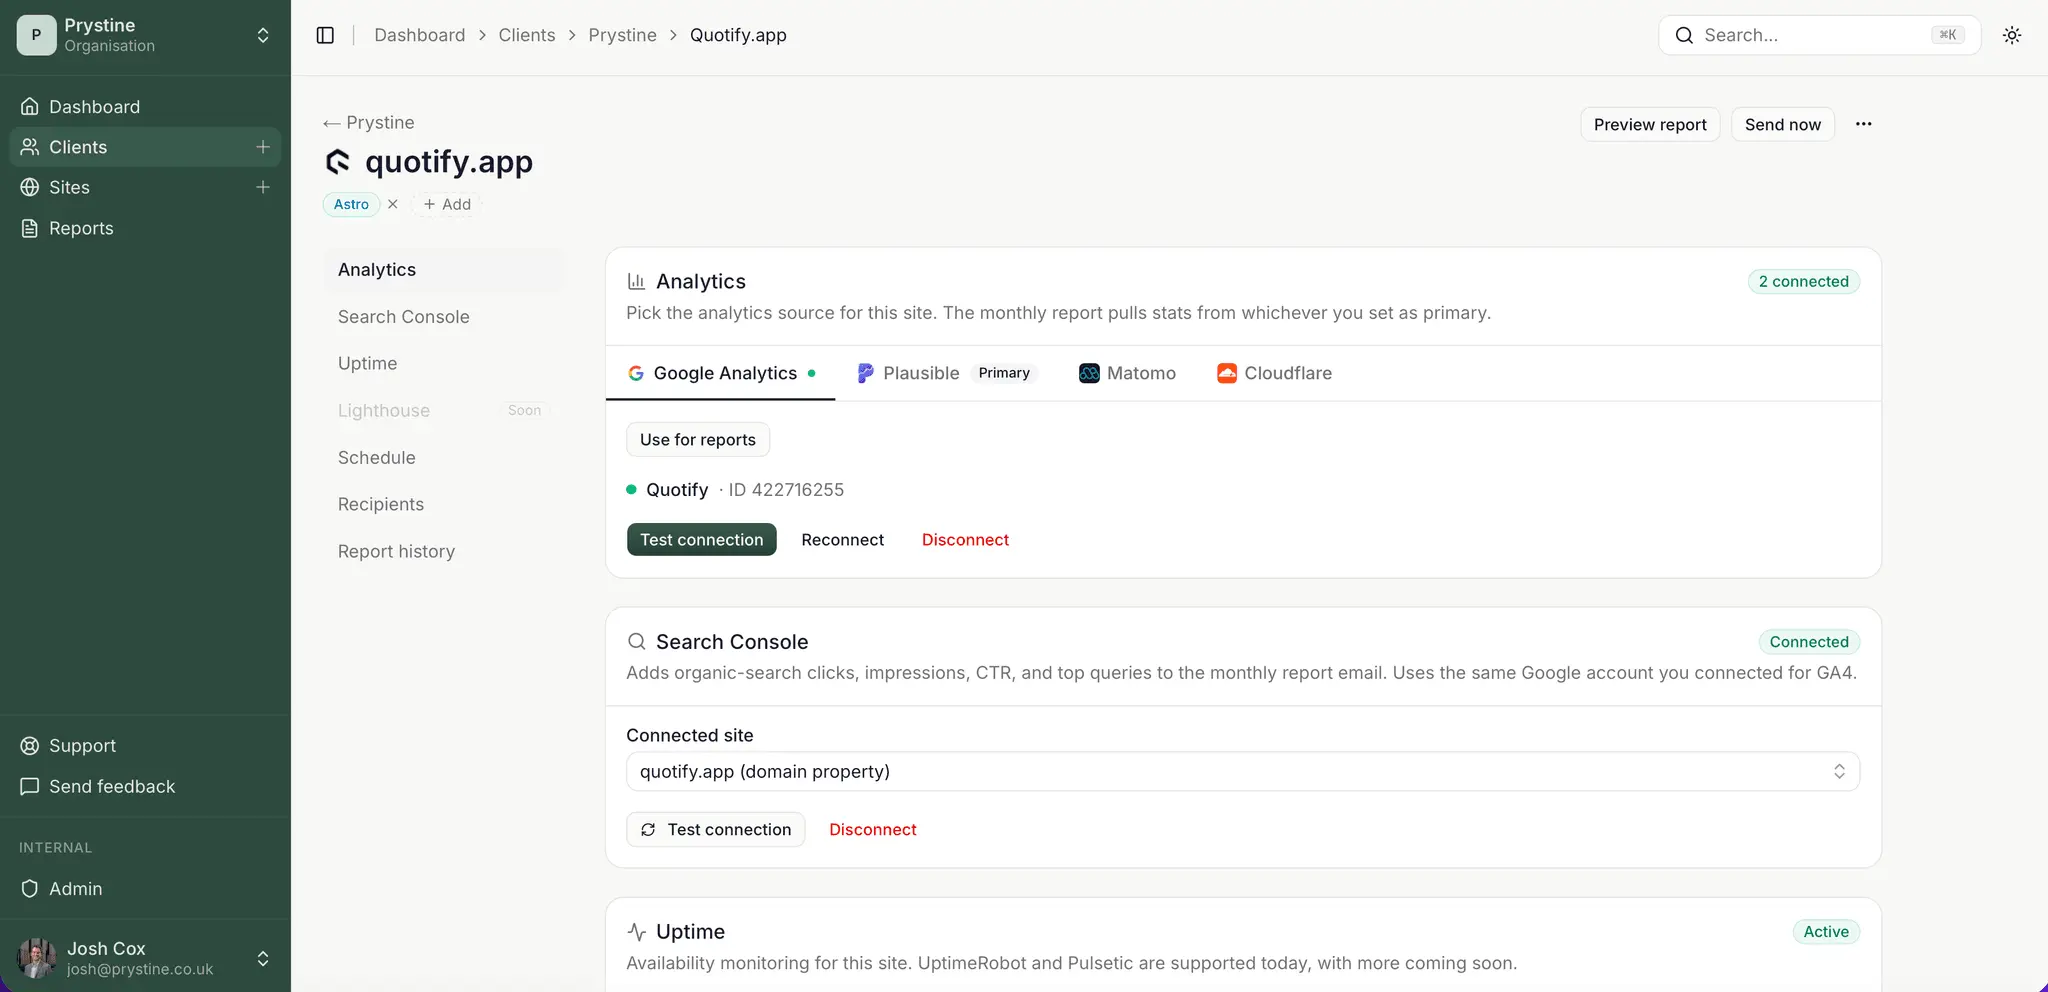Remove the Astro tag with the x
This screenshot has width=2048, height=992.
pos(393,204)
